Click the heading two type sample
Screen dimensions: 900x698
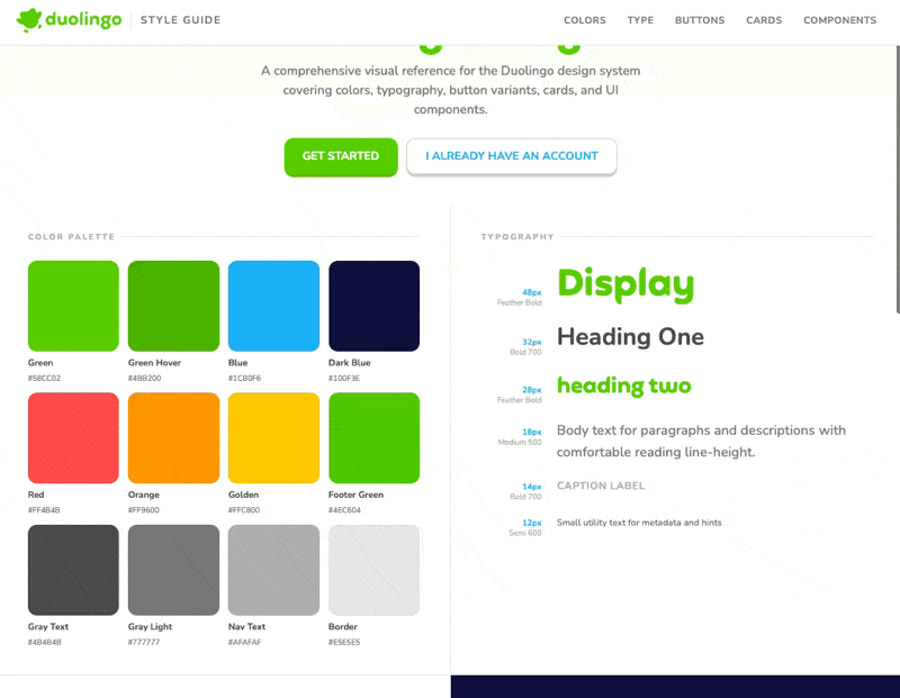point(624,386)
